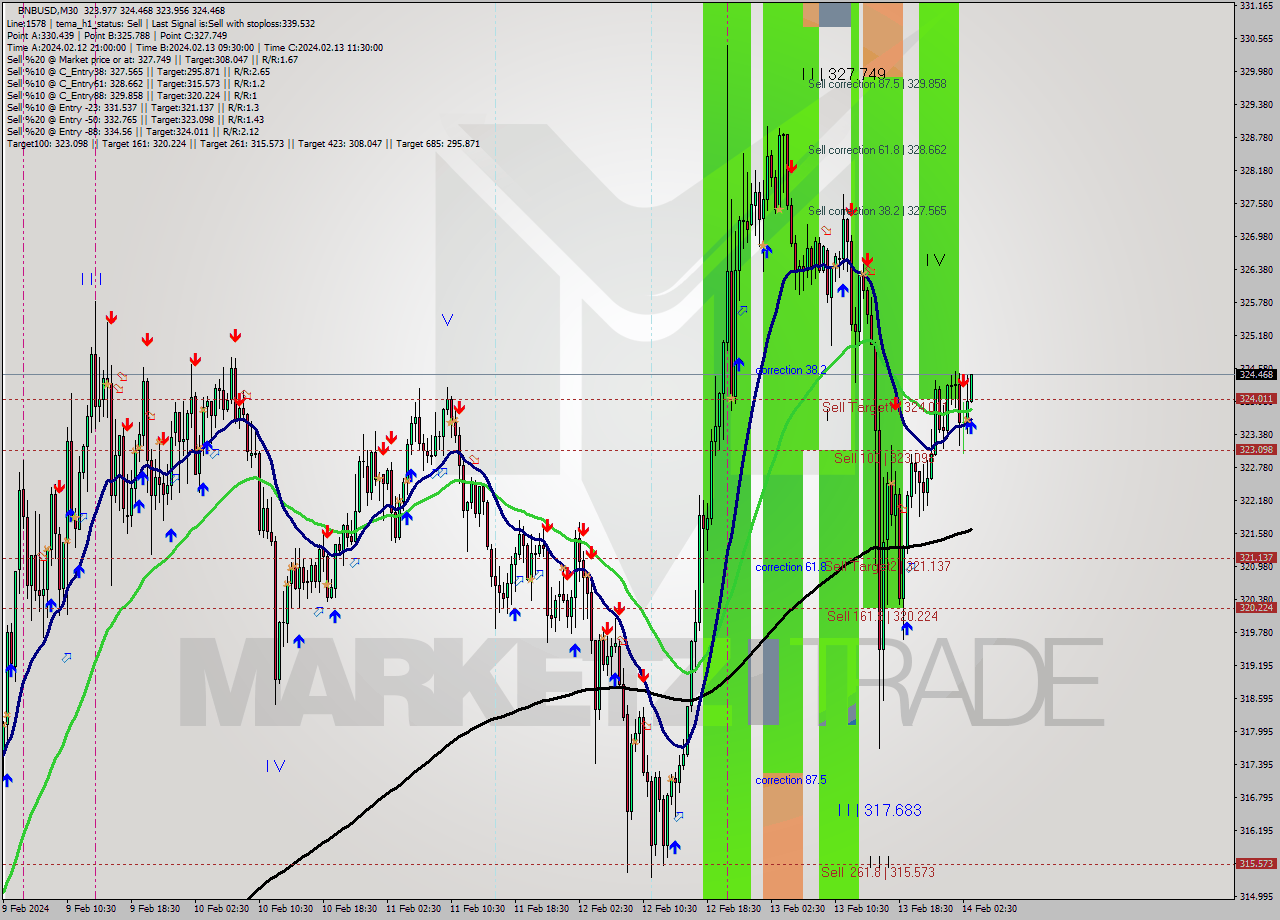Click the '11 Feb 02:30' time label

click(413, 909)
